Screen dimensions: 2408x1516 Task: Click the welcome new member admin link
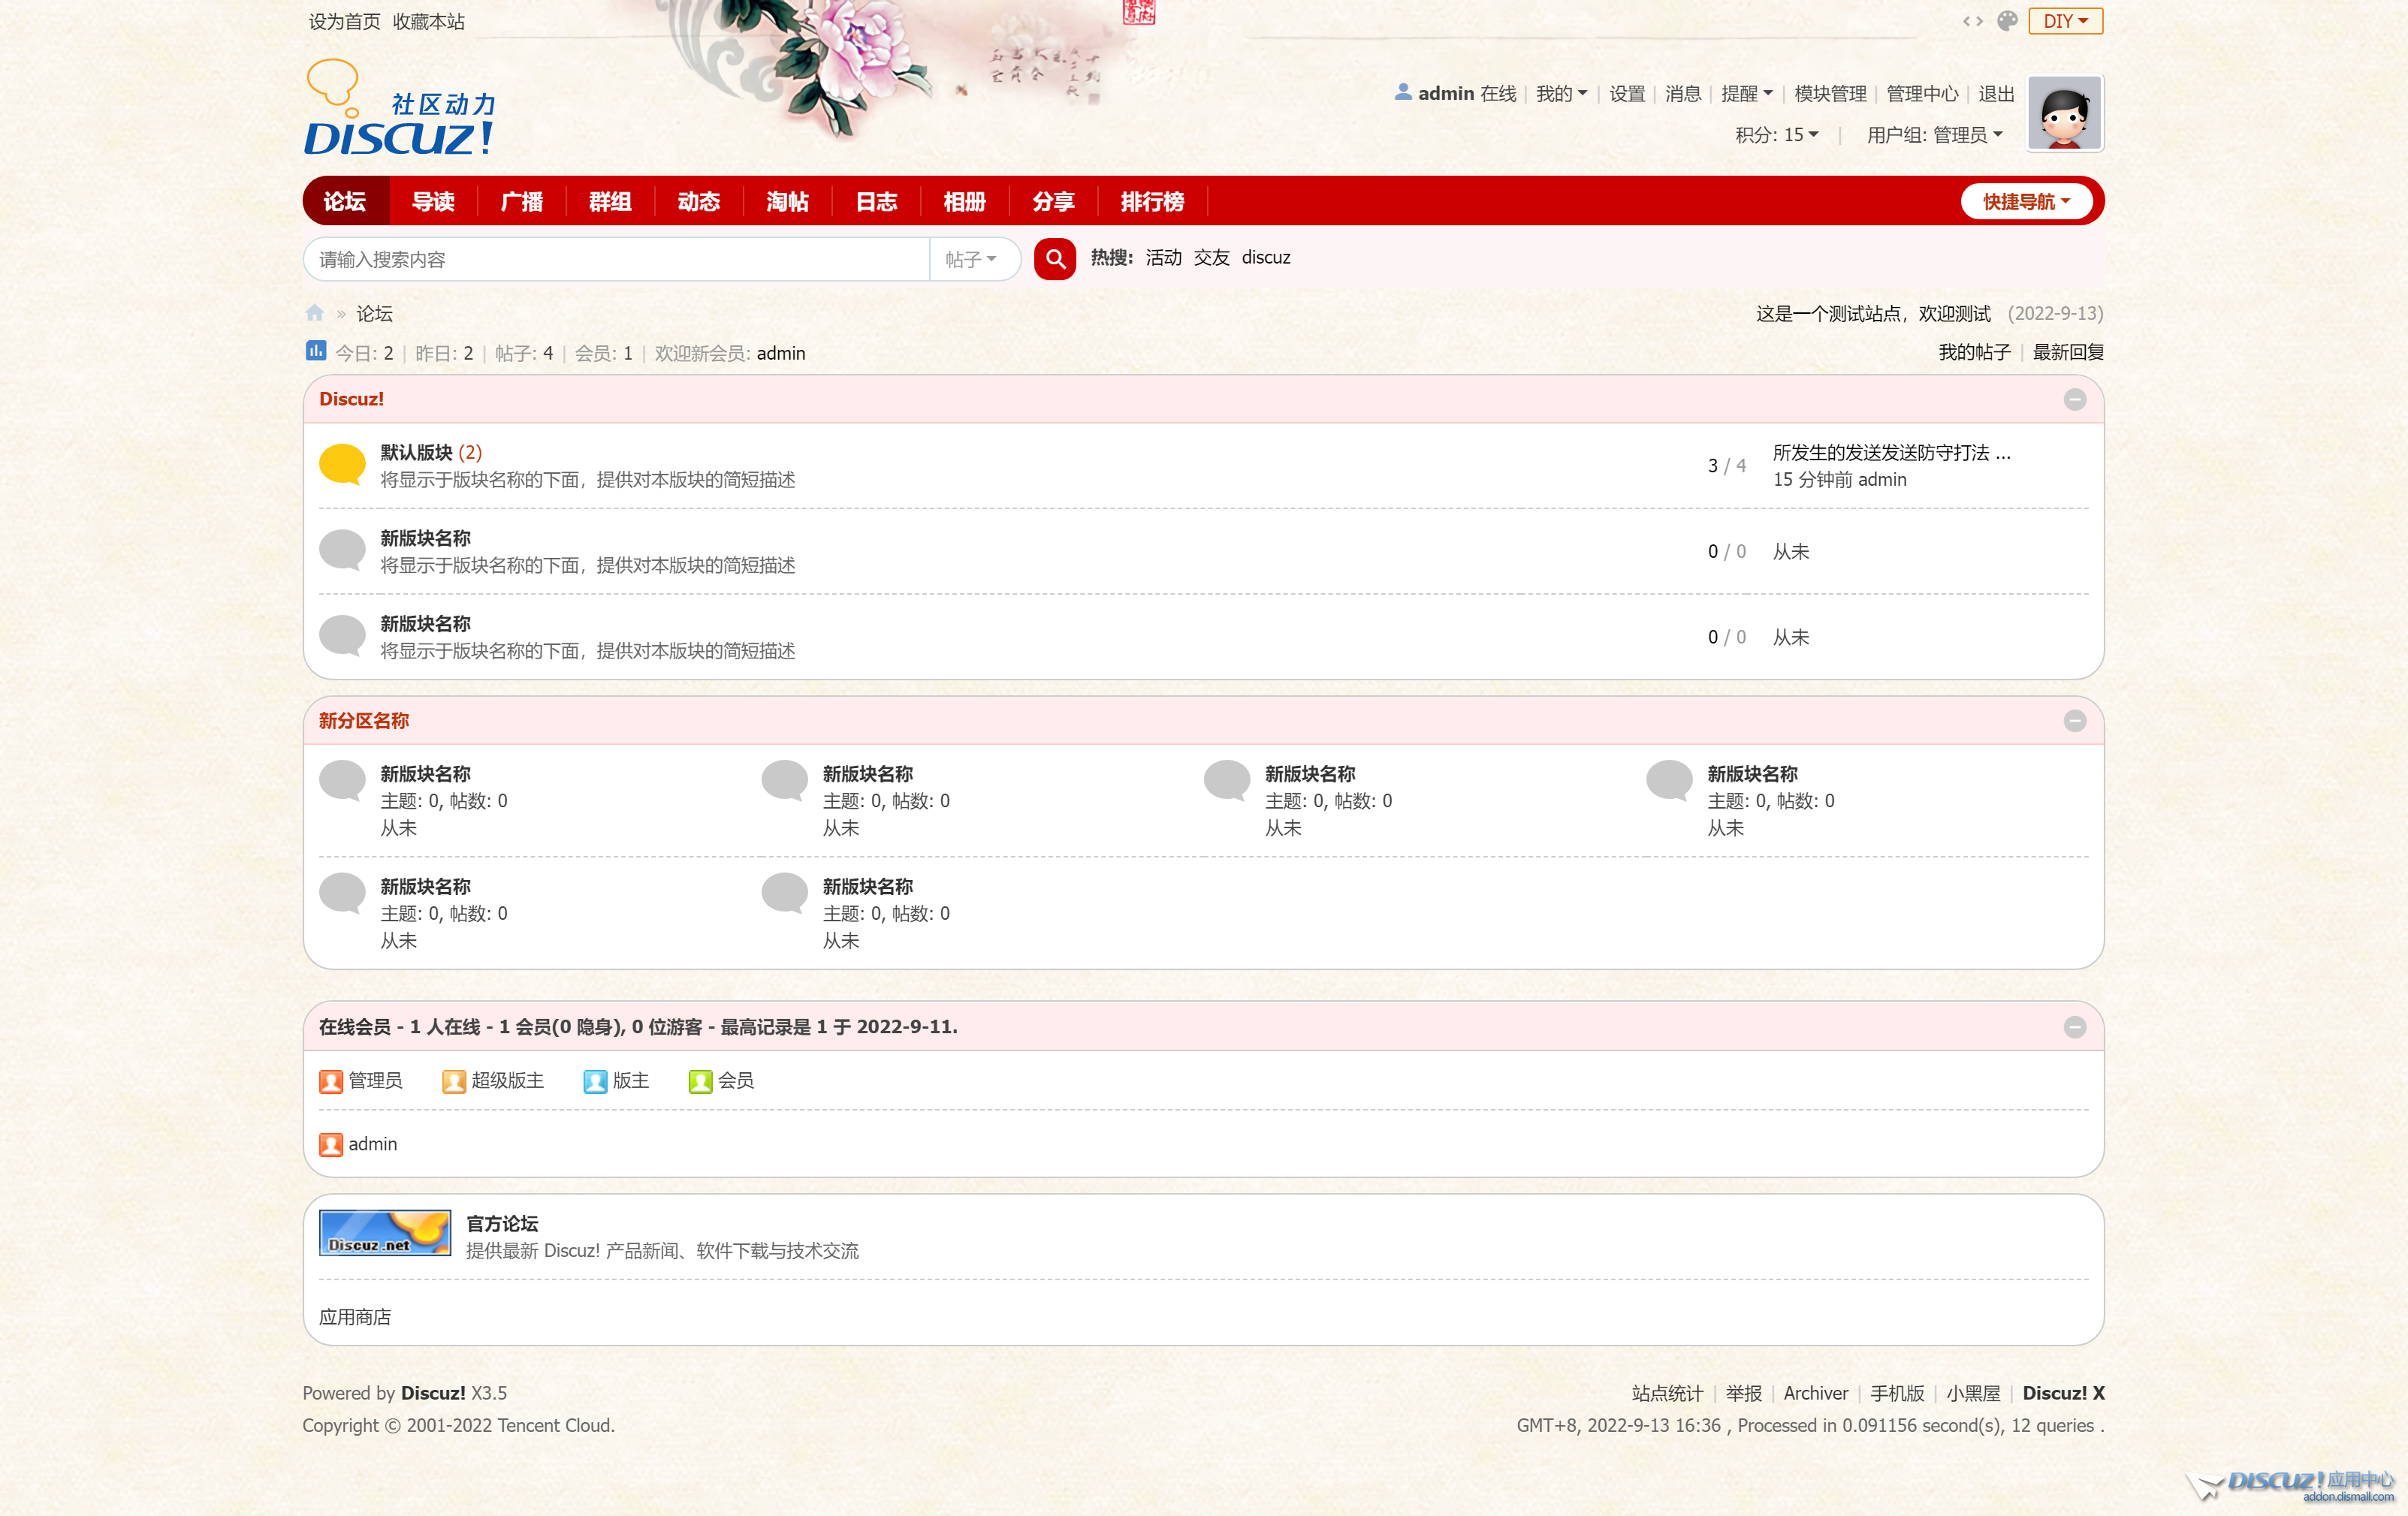pos(780,353)
